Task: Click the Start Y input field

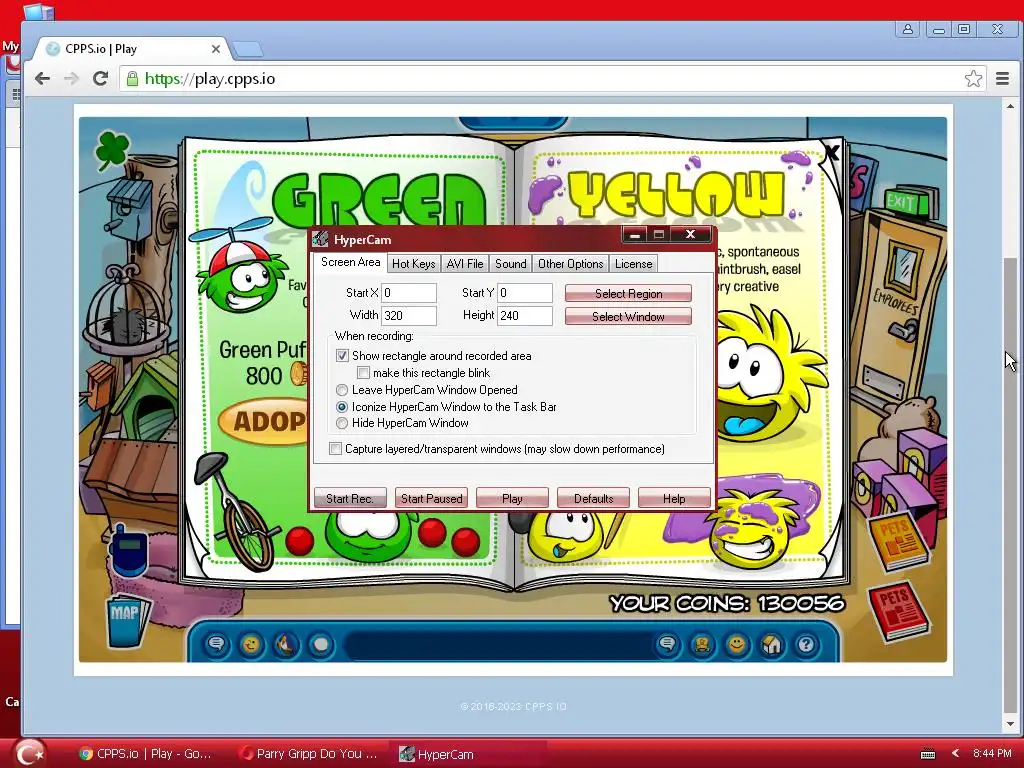Action: (x=525, y=293)
